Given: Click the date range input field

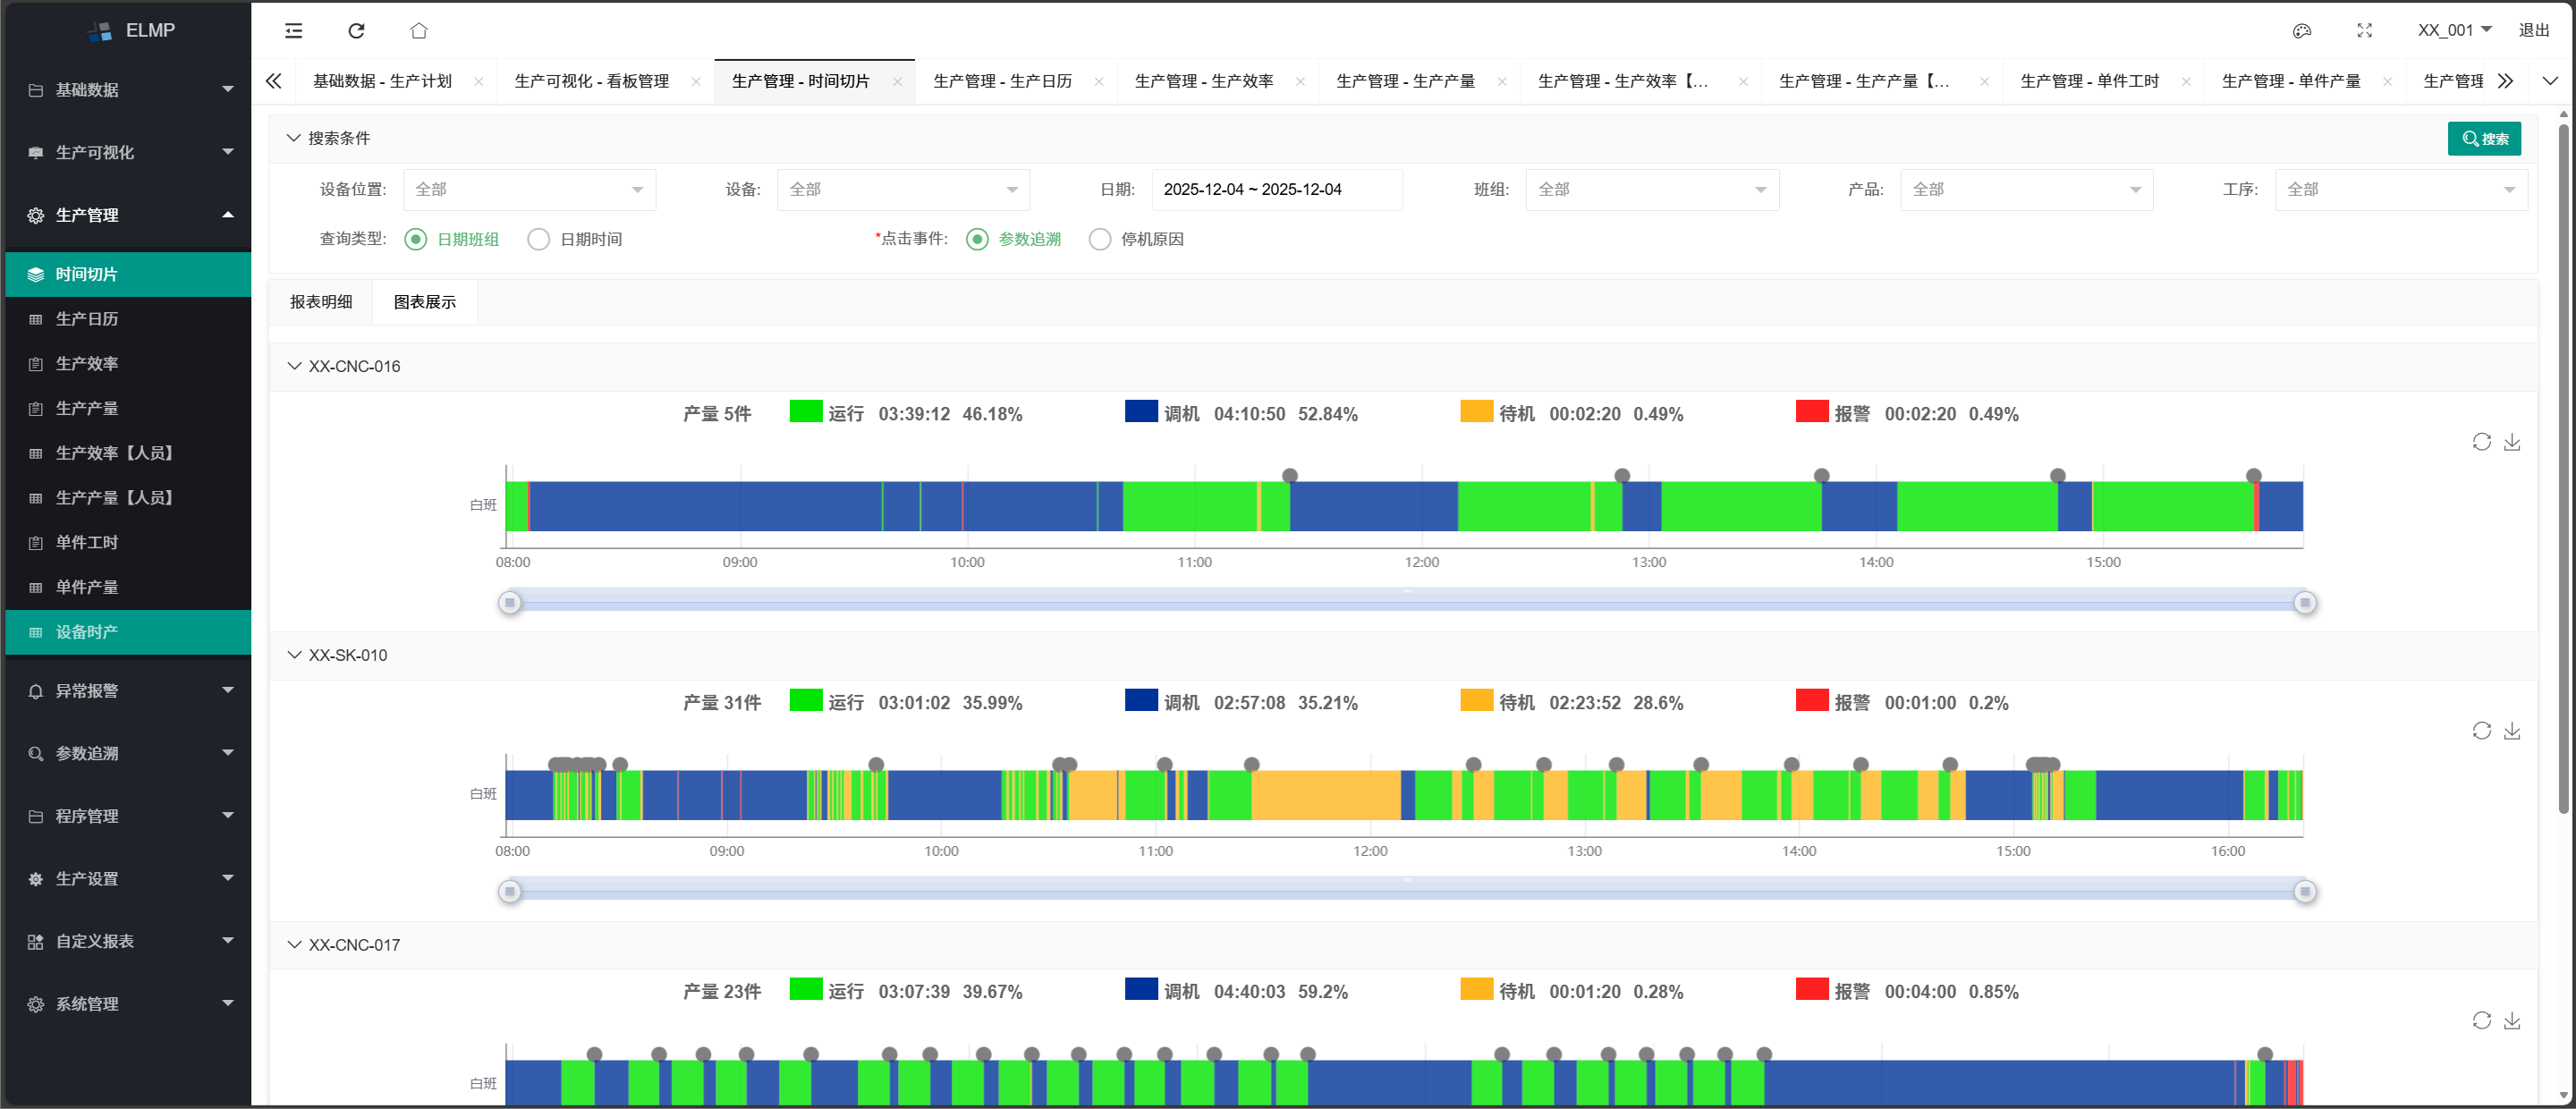Looking at the screenshot, I should (x=1276, y=190).
